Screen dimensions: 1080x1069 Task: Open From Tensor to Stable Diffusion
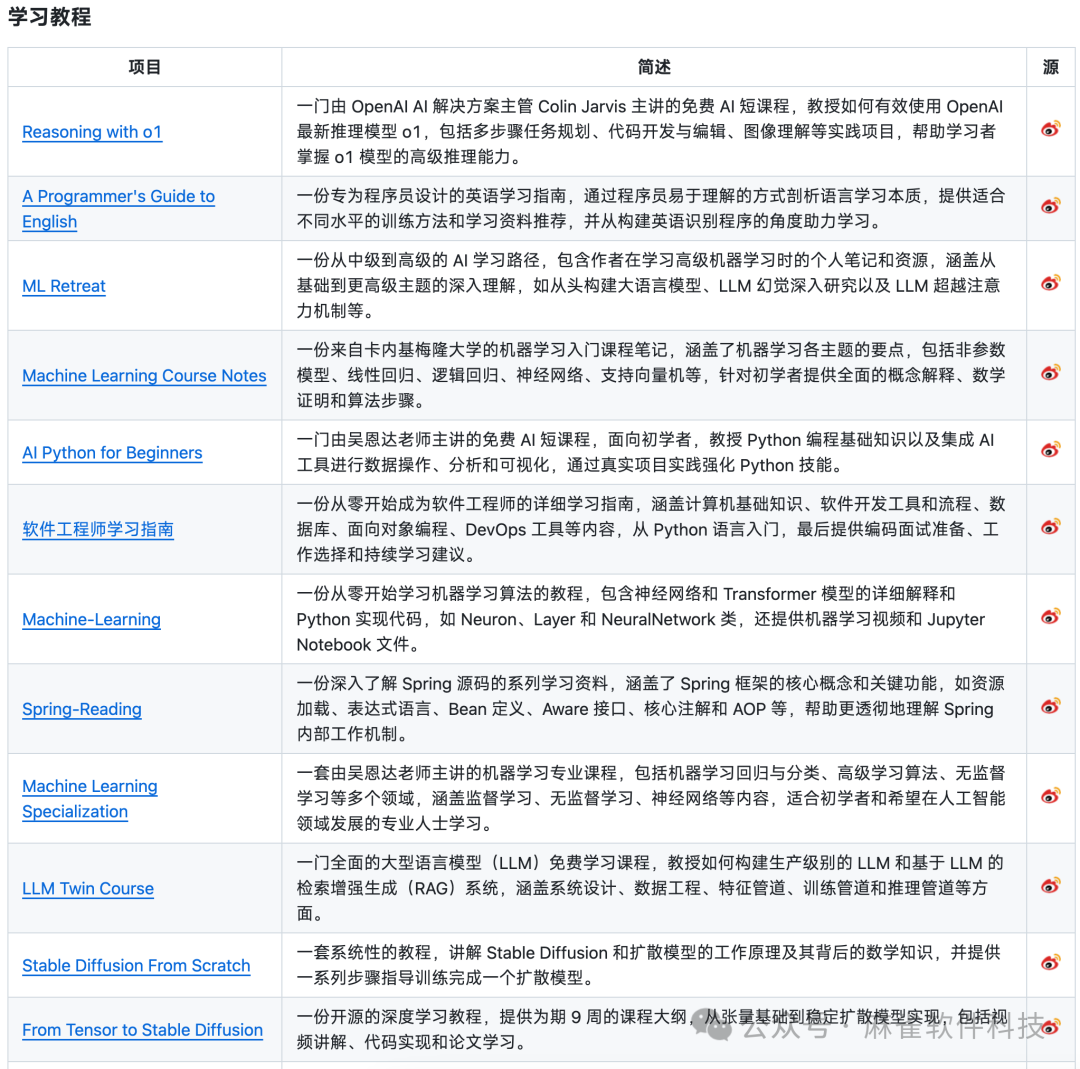142,1030
